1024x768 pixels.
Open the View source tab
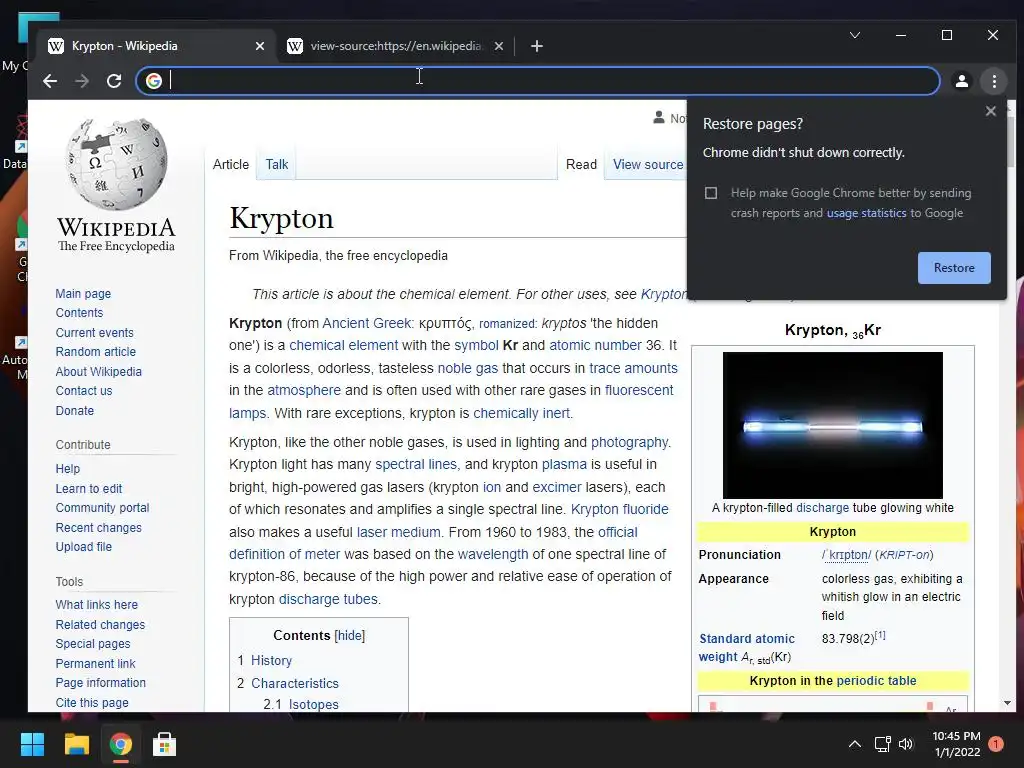pos(648,165)
